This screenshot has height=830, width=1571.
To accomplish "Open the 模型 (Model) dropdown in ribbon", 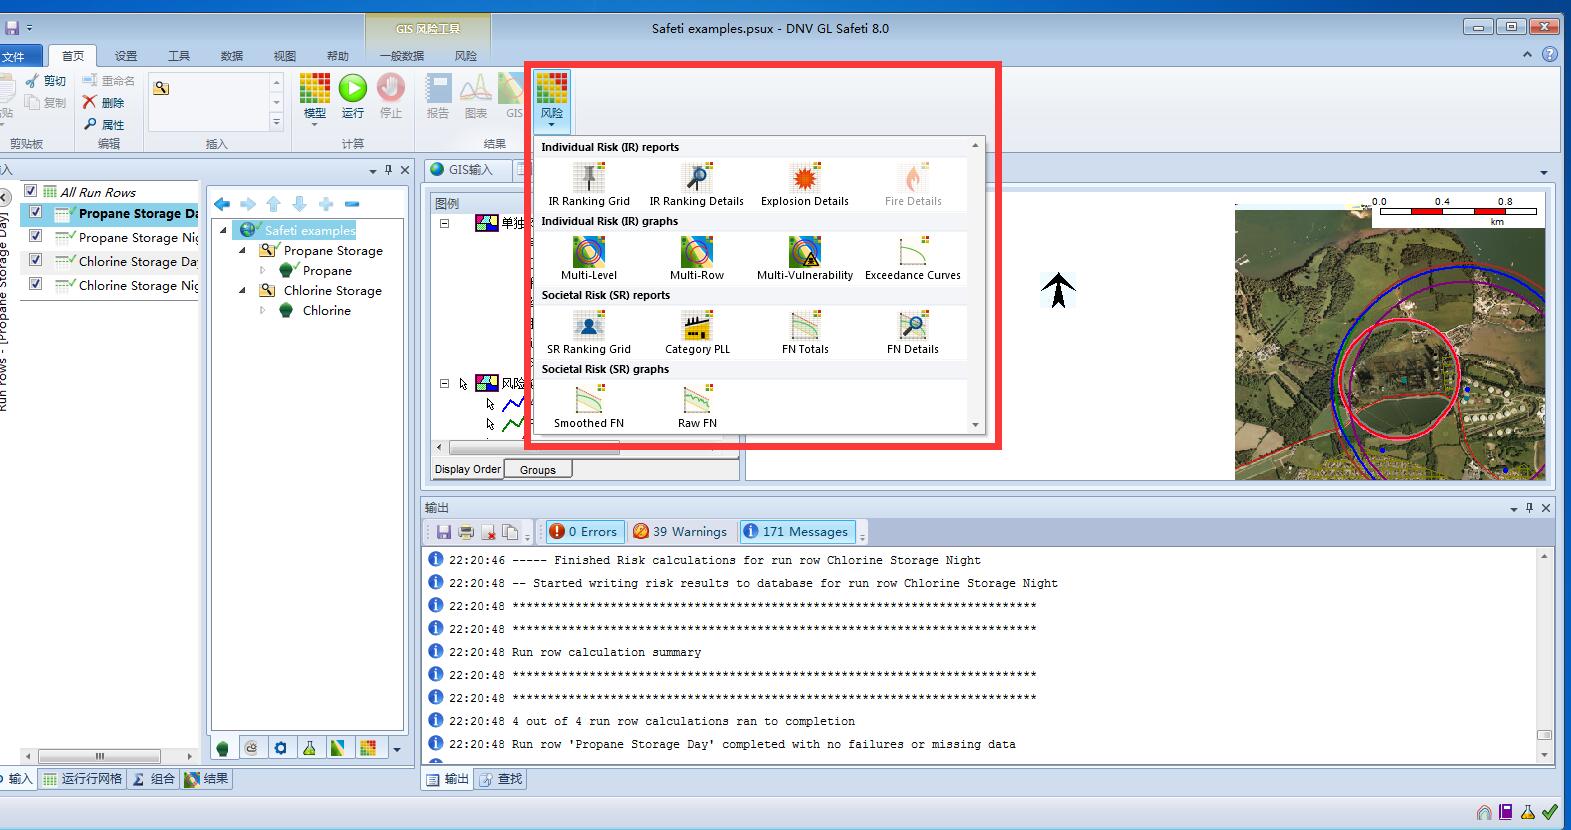I will click(x=314, y=100).
